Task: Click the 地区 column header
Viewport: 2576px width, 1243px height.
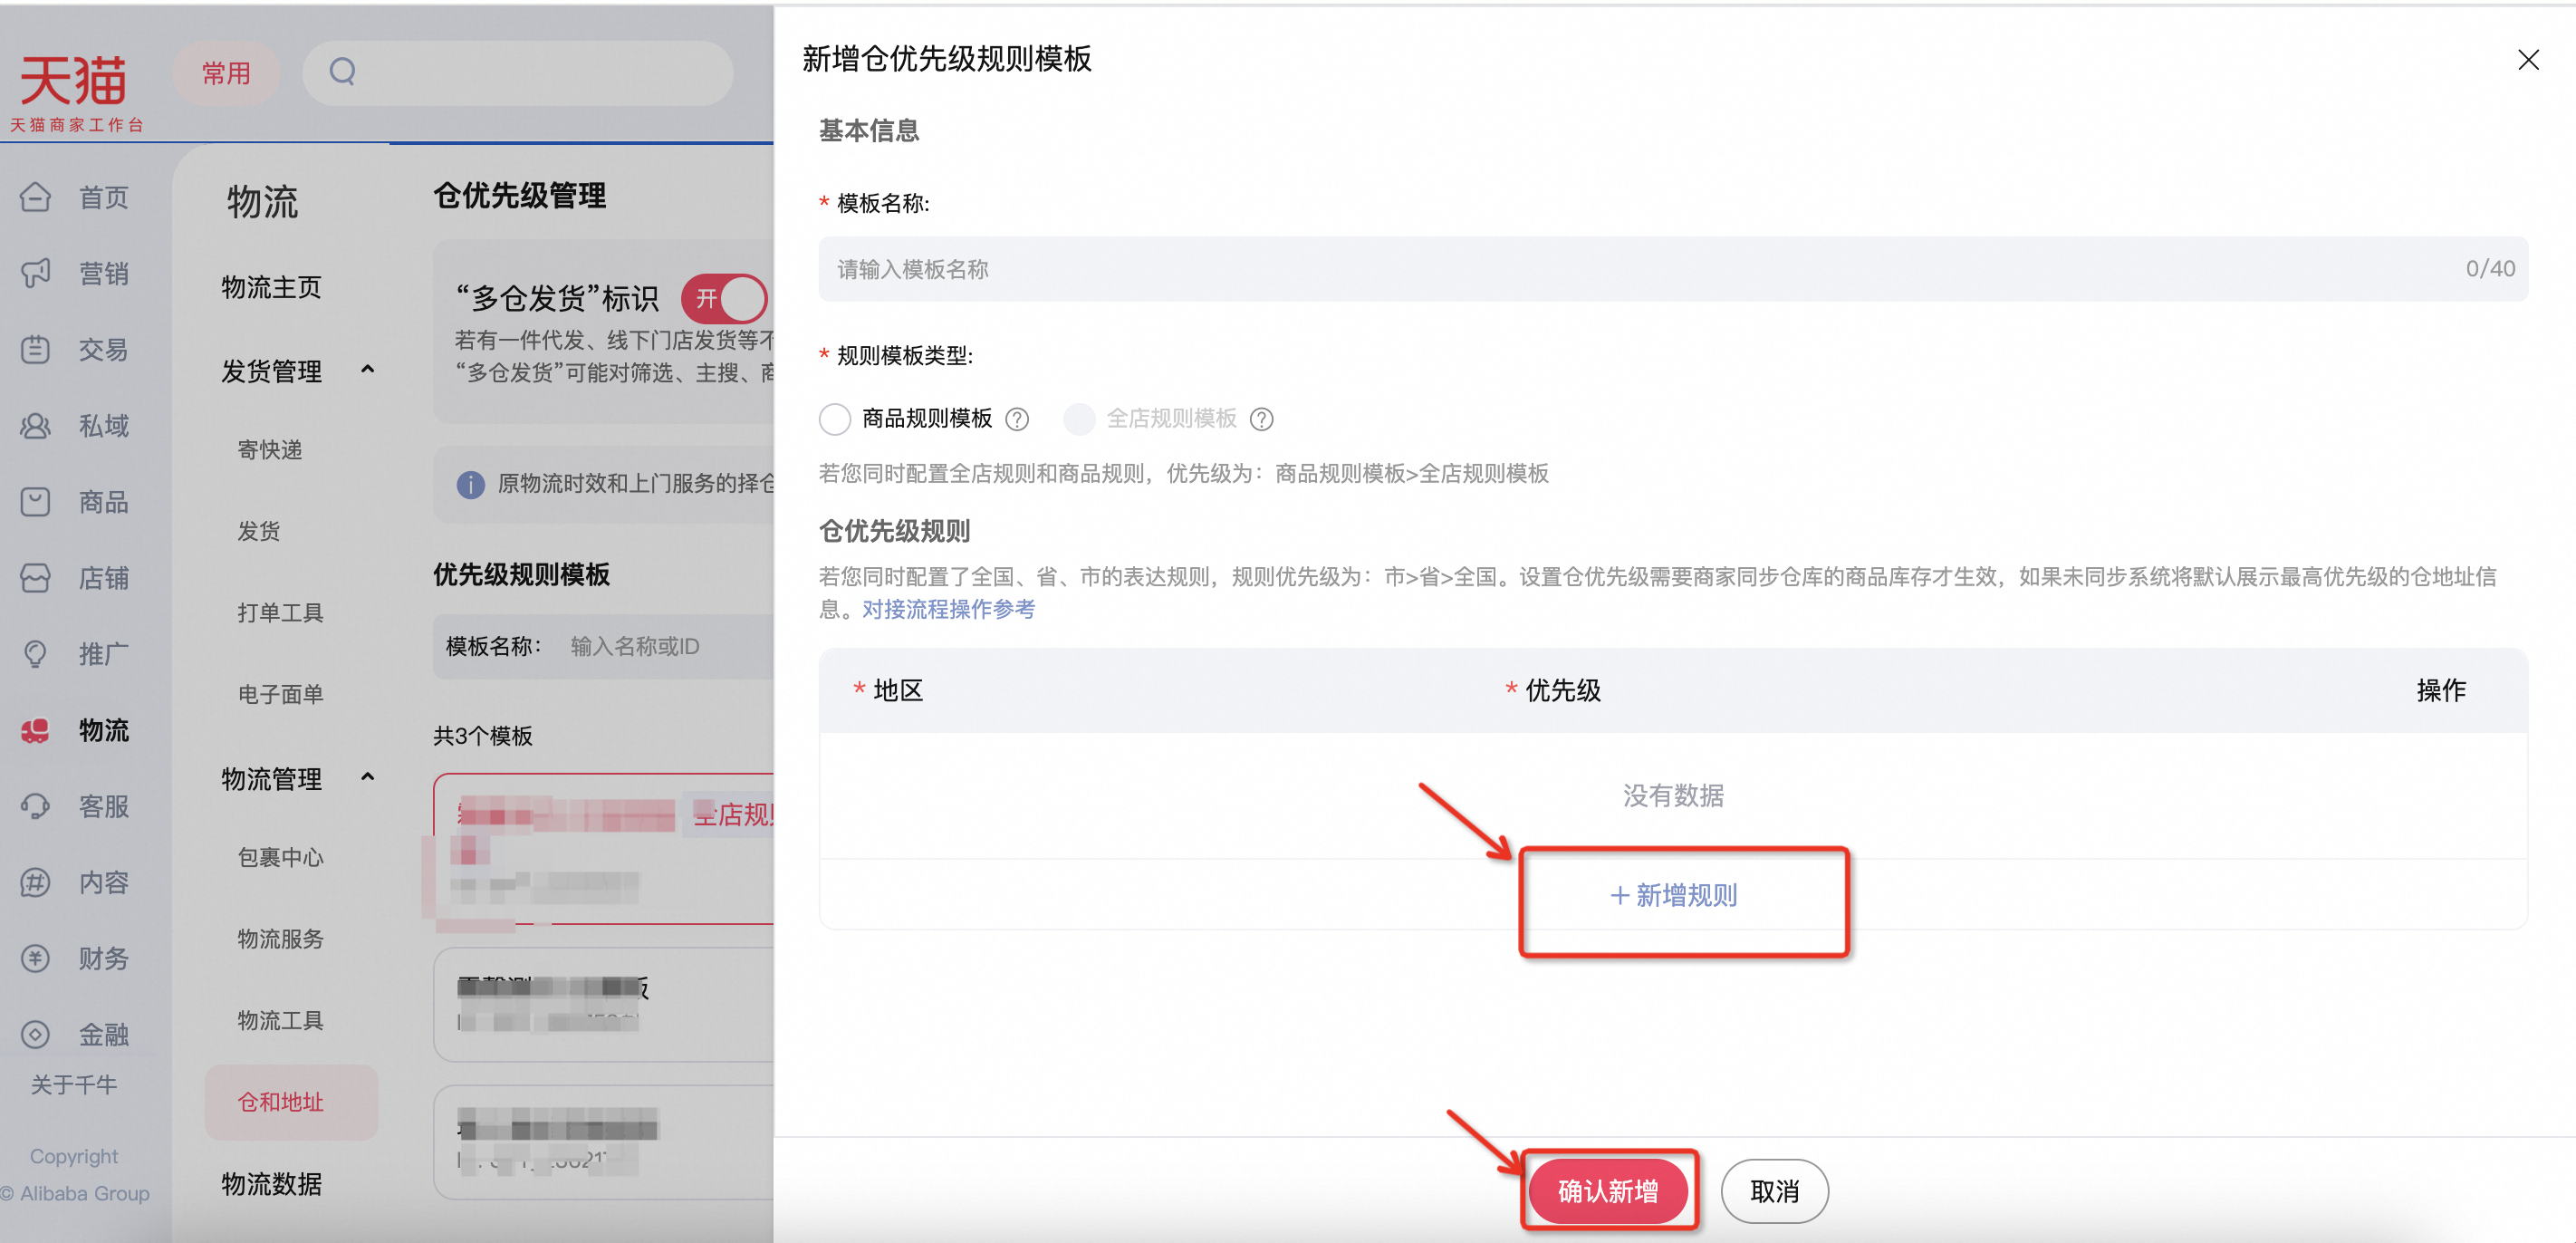Action: pyautogui.click(x=898, y=690)
